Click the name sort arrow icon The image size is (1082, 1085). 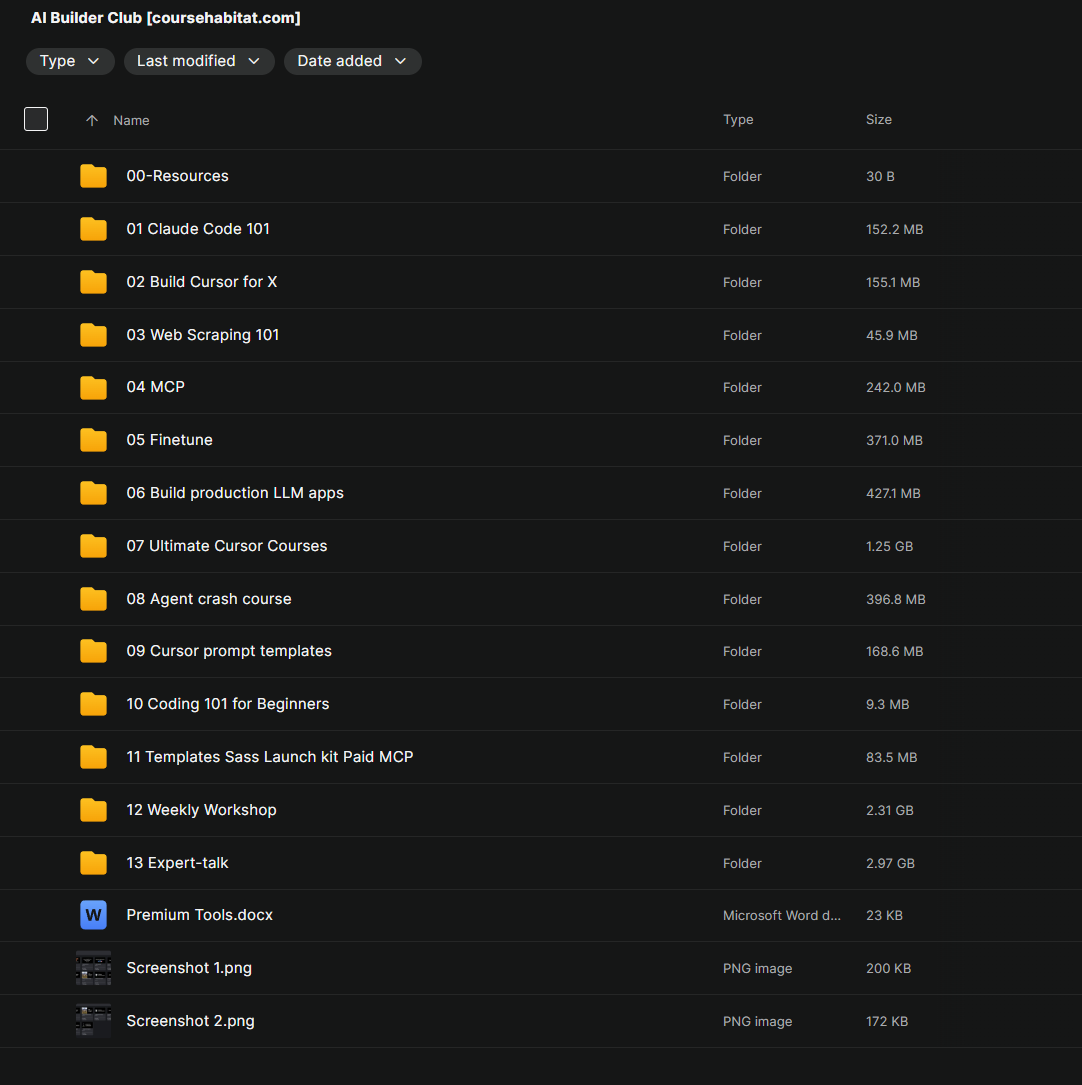pyautogui.click(x=92, y=120)
